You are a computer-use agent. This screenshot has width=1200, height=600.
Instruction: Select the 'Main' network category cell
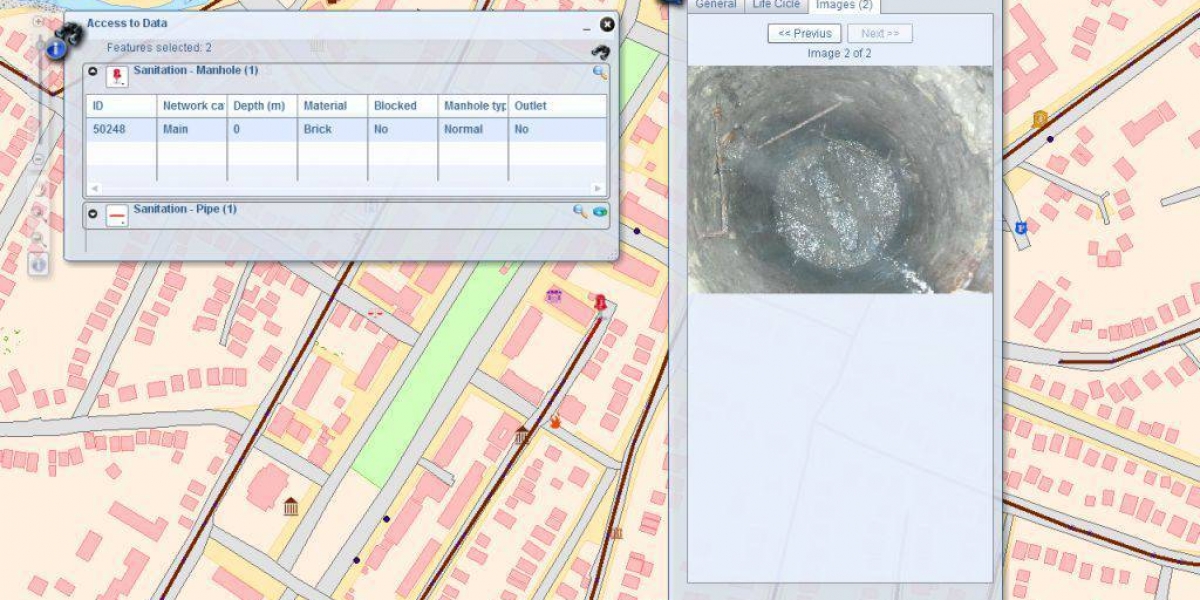192,129
